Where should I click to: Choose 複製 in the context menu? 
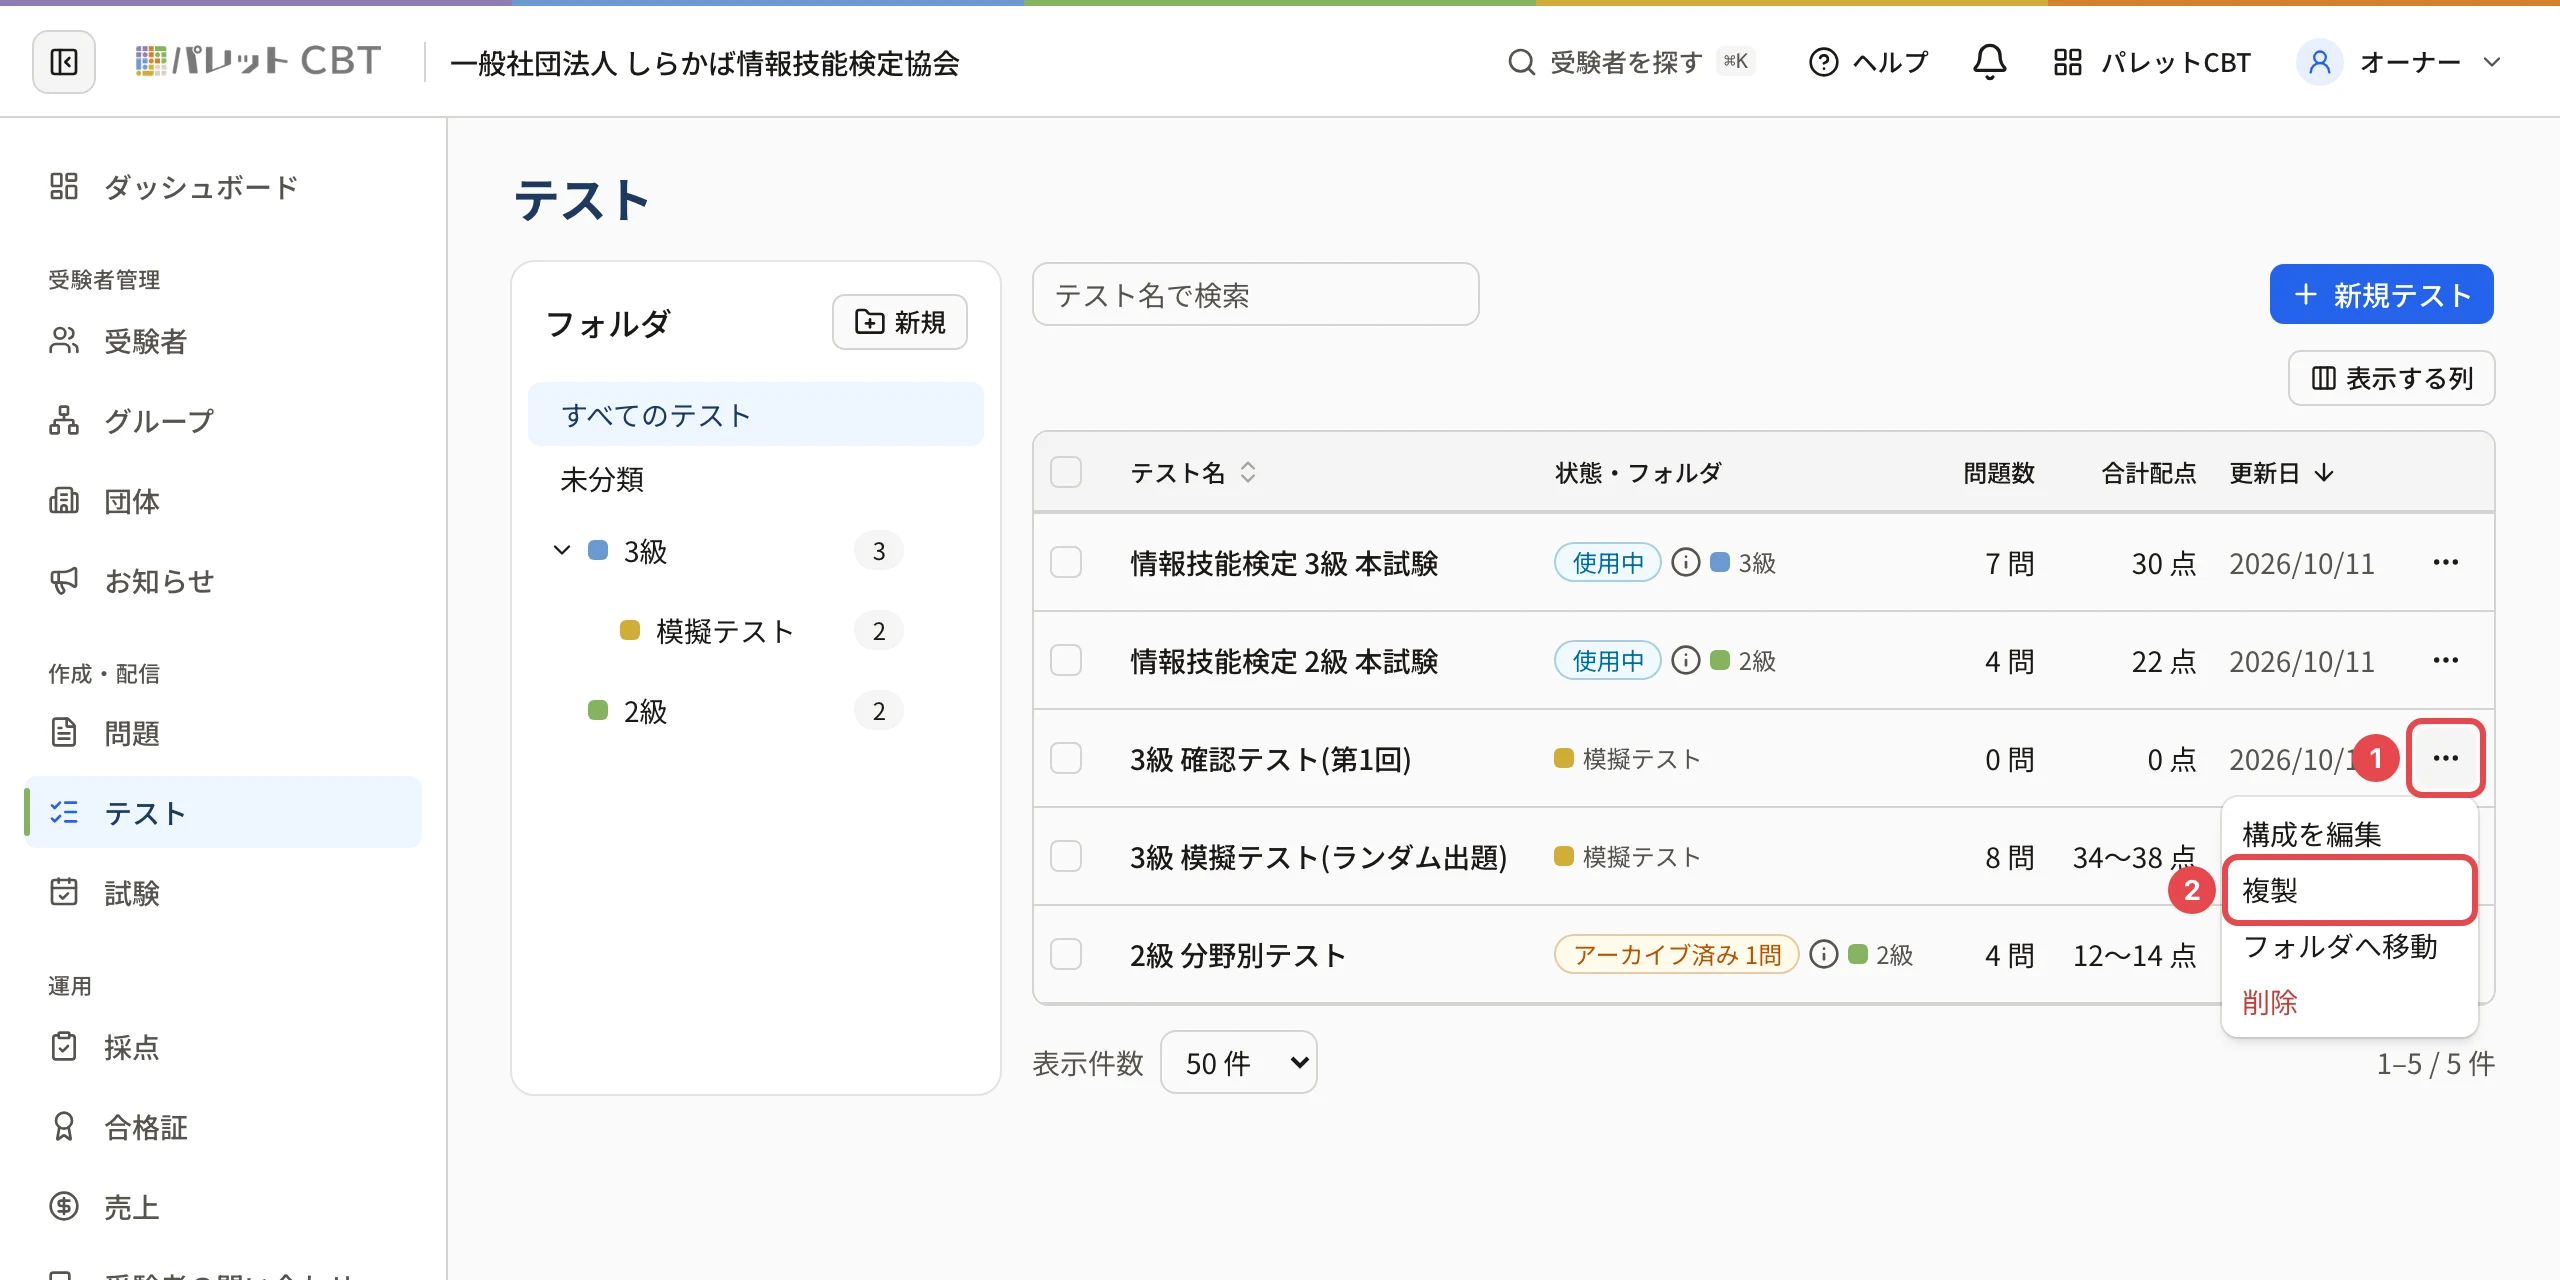click(x=2349, y=890)
